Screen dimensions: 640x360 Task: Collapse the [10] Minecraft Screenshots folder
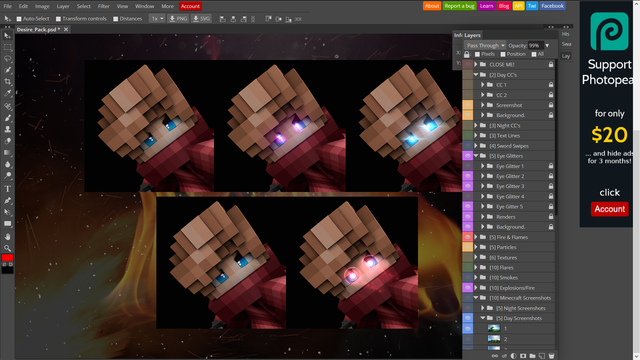476,298
